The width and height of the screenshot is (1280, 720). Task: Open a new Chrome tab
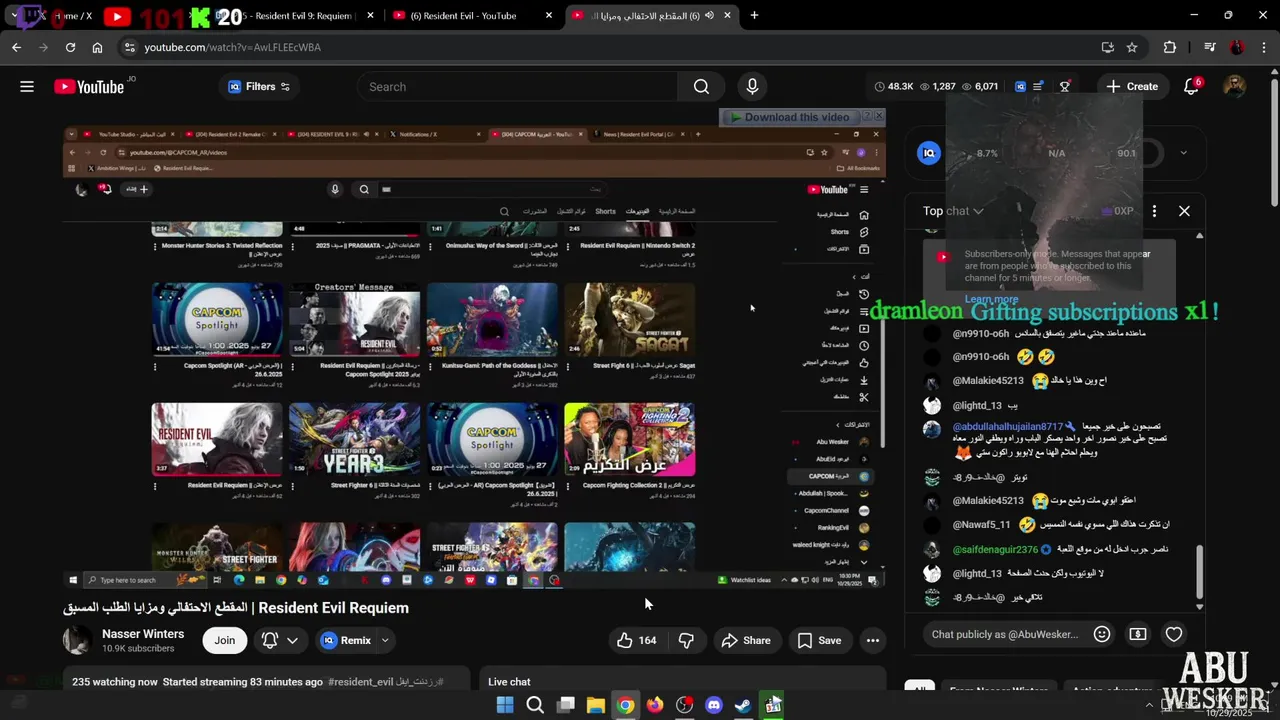tap(754, 15)
